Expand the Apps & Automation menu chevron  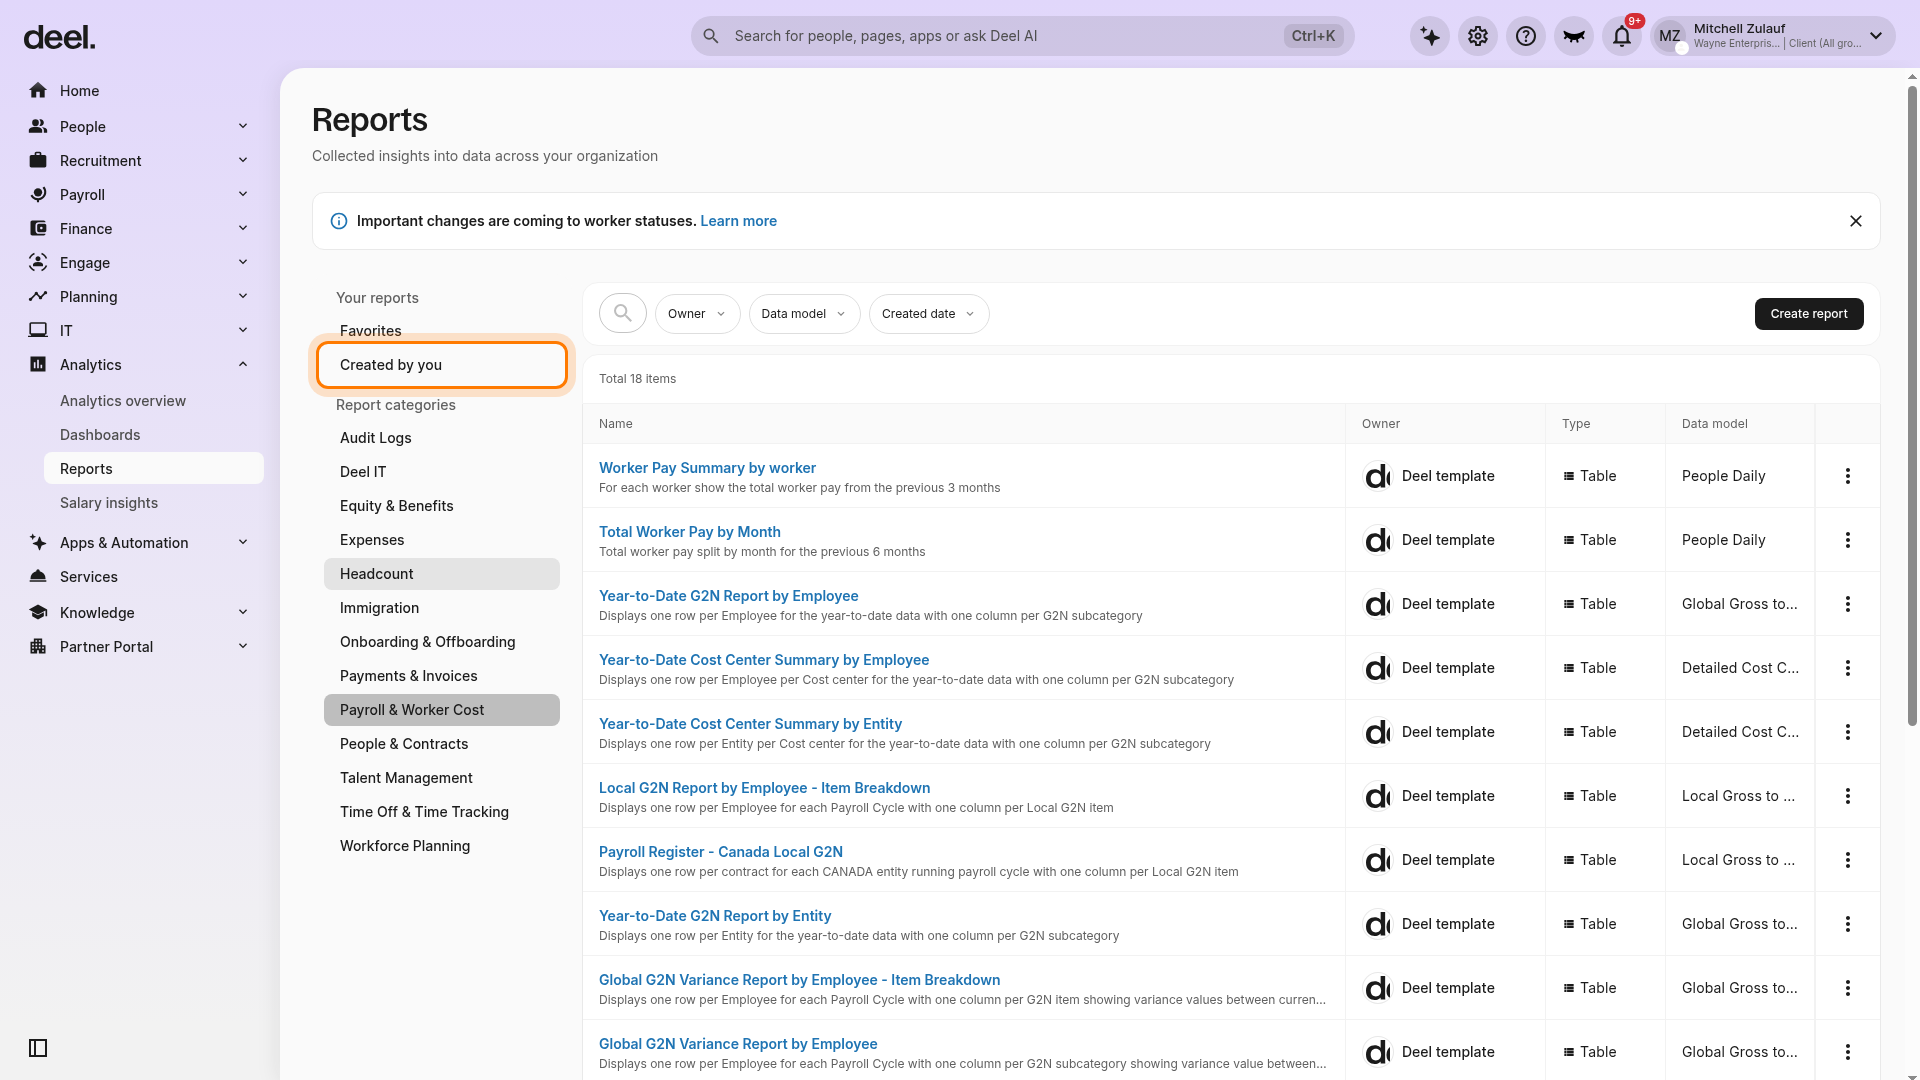[243, 542]
